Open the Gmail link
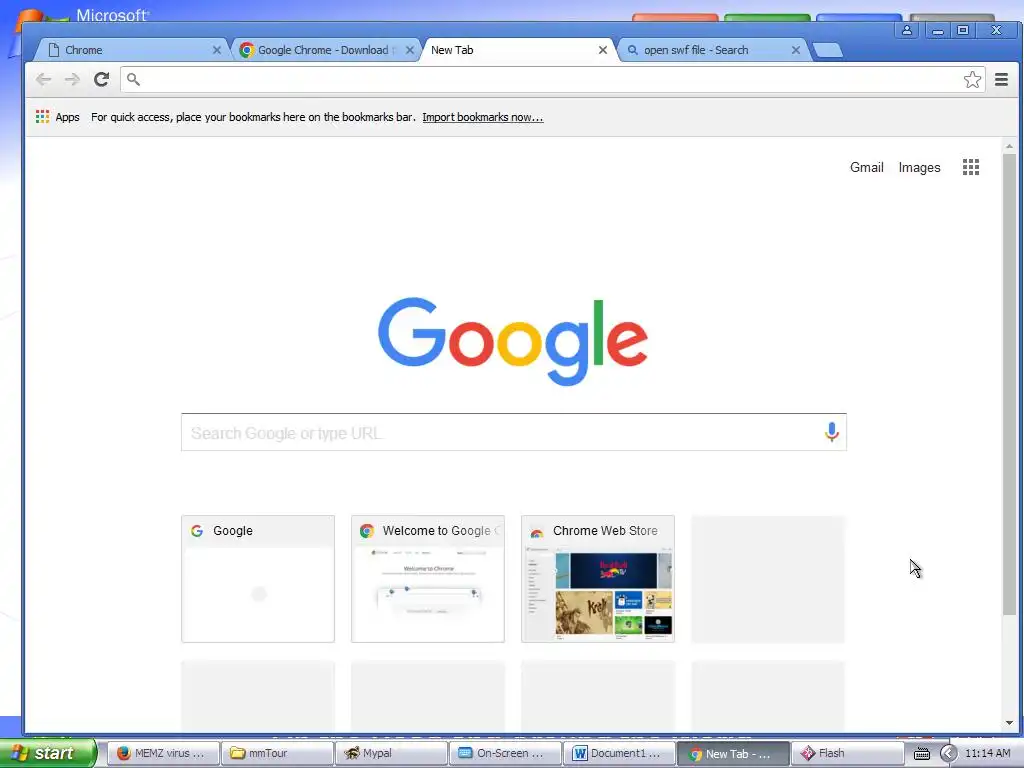Viewport: 1024px width, 768px height. pos(867,167)
